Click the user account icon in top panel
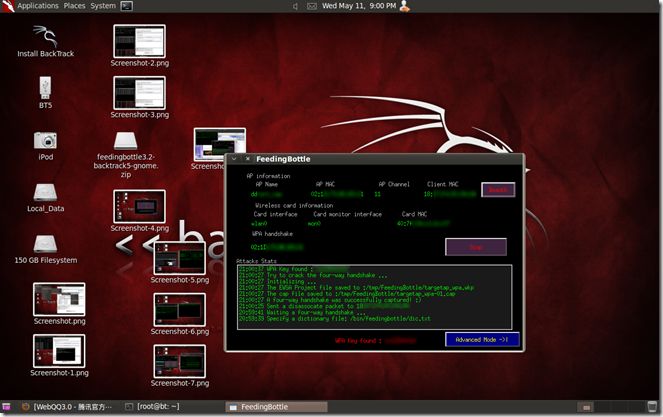Image resolution: width=663 pixels, height=417 pixels. coord(405,6)
